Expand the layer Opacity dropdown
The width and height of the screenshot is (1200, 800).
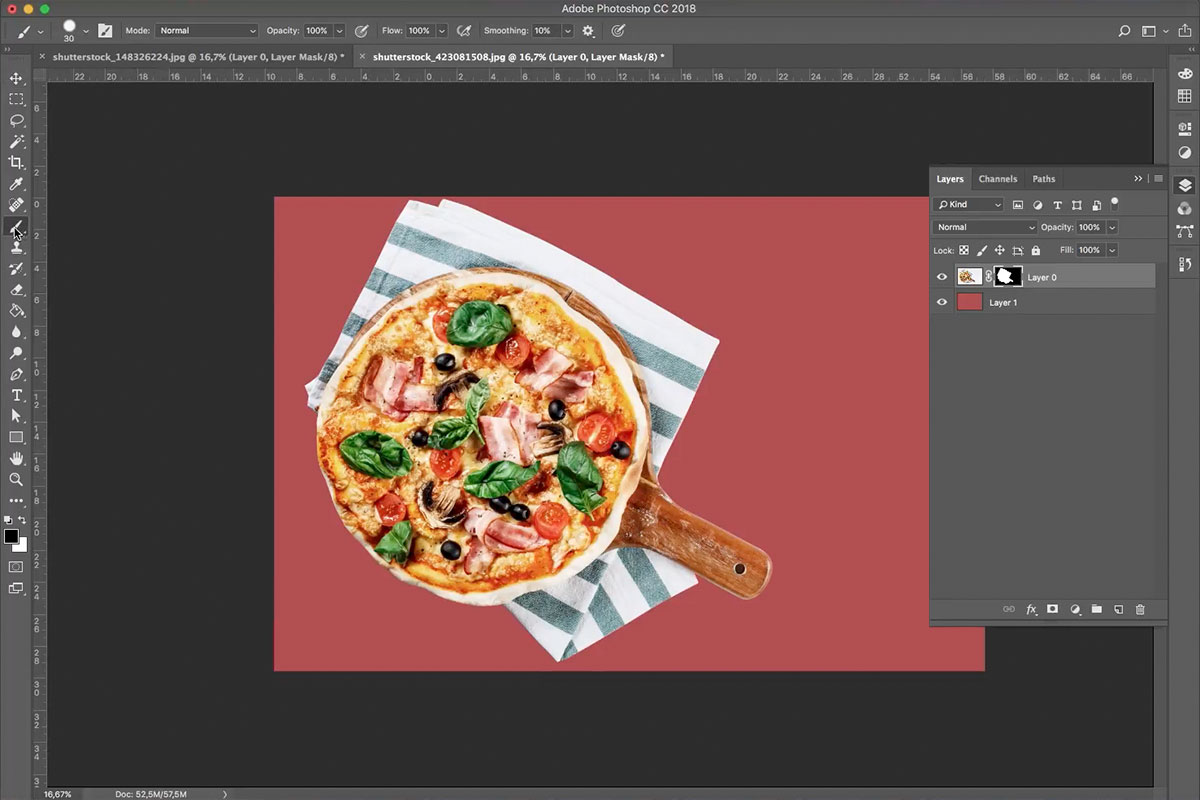pyautogui.click(x=1111, y=227)
